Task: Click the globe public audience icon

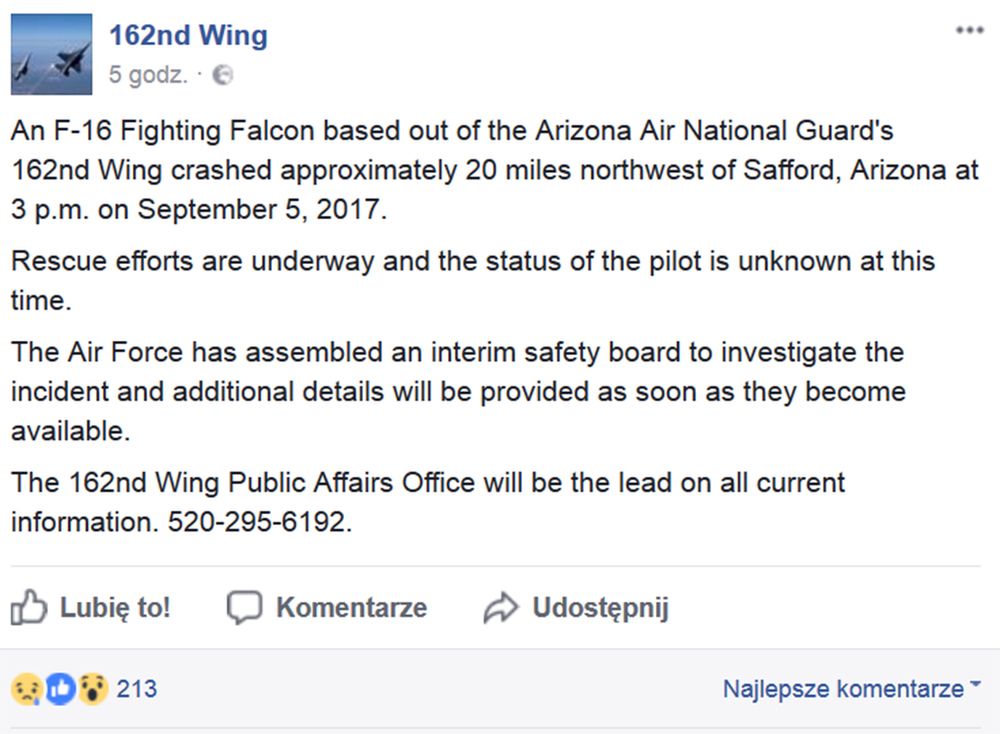Action: coord(224,75)
